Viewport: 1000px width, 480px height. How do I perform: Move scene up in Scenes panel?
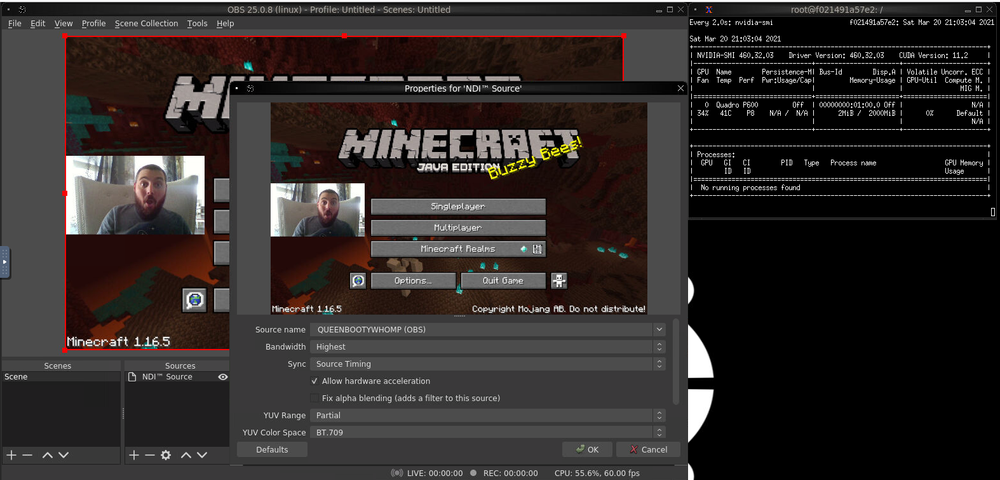tap(47, 455)
